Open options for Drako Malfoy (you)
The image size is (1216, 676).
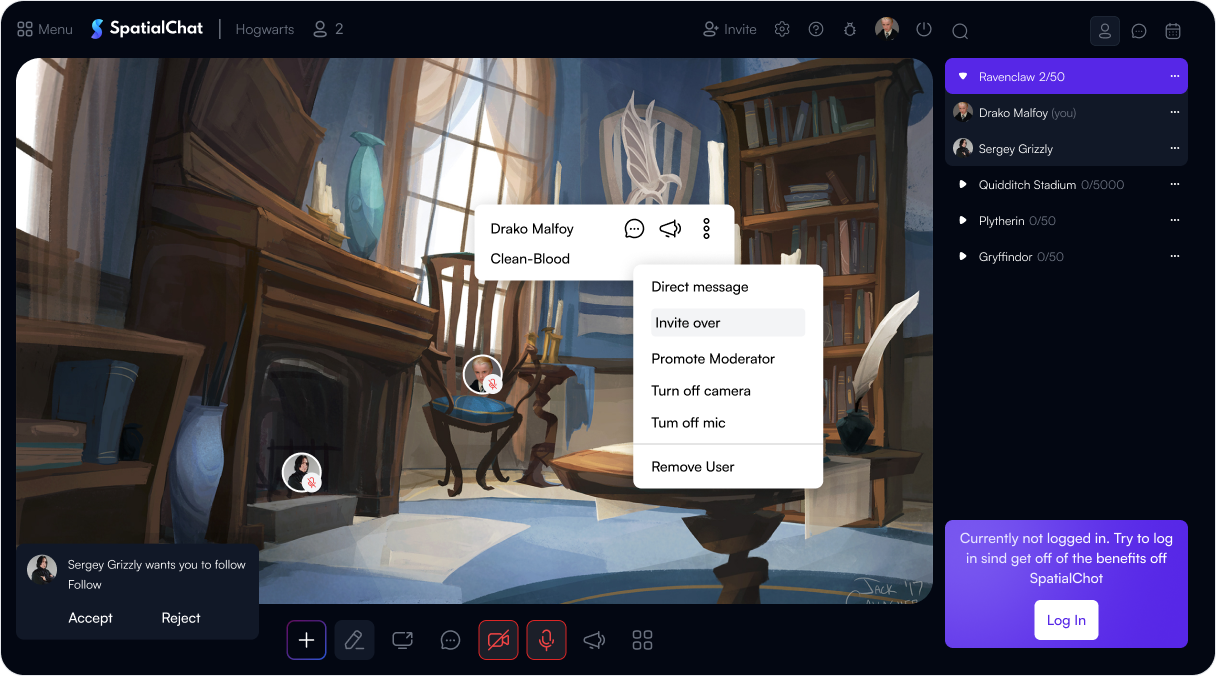point(1175,113)
